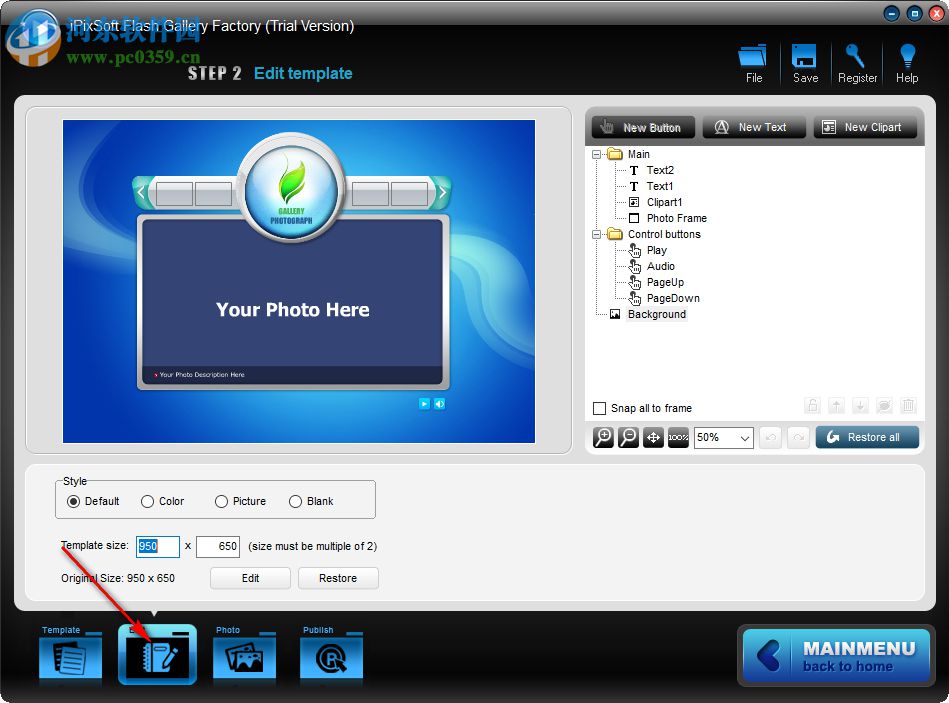Choose the Blank style

[295, 501]
